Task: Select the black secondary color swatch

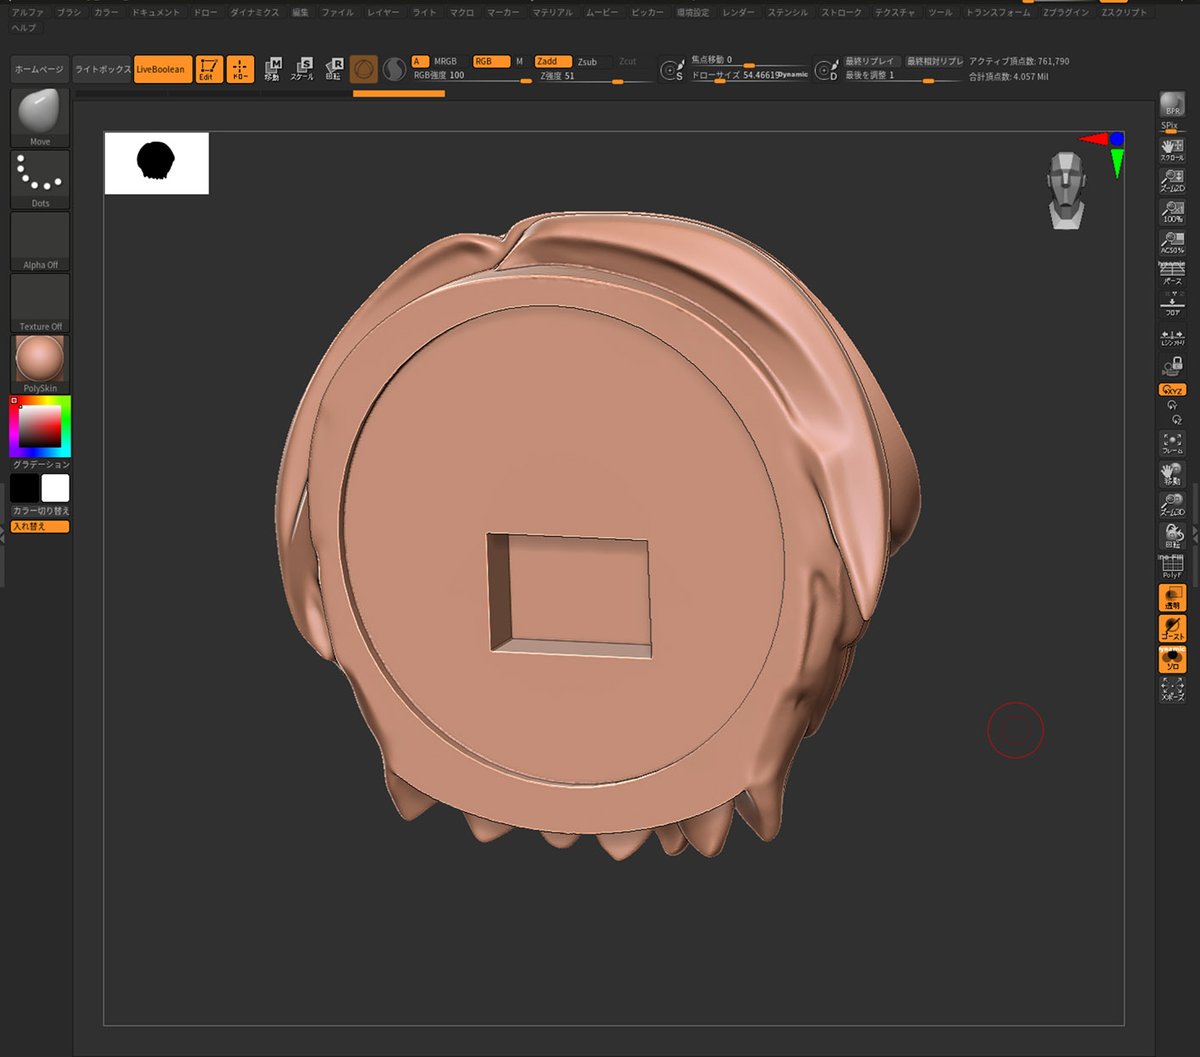Action: (x=25, y=488)
